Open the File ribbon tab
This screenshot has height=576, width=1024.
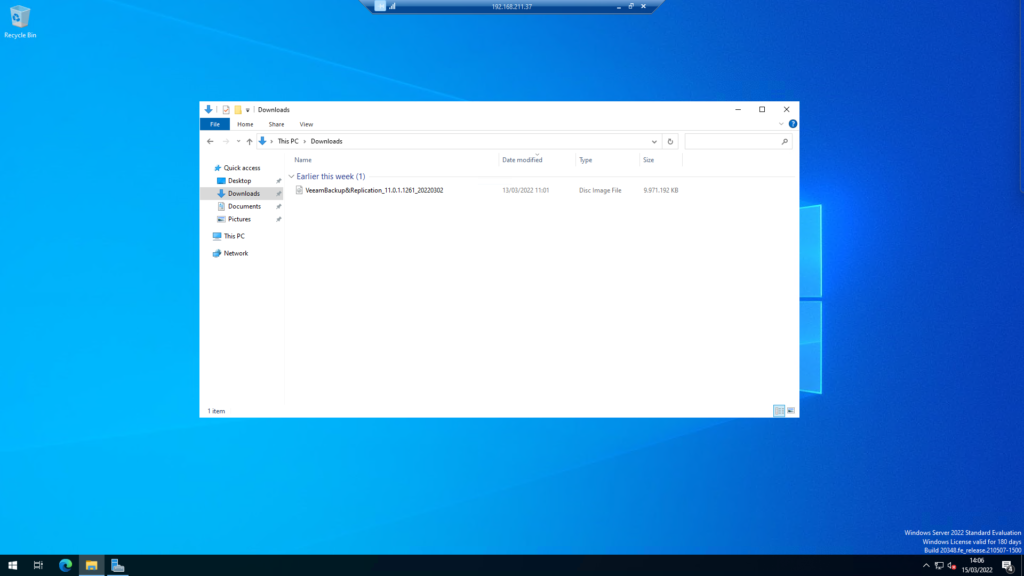pos(215,124)
